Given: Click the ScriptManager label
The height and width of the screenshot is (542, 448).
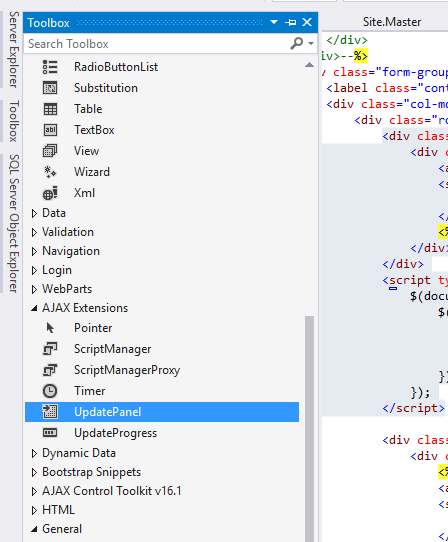Looking at the screenshot, I should (x=112, y=349).
